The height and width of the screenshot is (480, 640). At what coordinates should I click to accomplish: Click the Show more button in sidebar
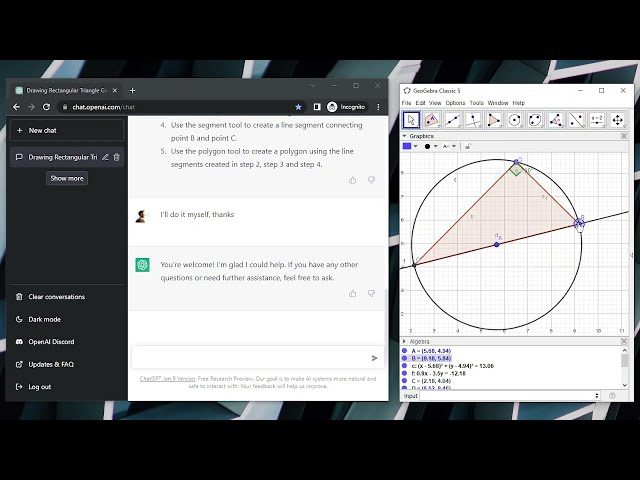pyautogui.click(x=67, y=178)
